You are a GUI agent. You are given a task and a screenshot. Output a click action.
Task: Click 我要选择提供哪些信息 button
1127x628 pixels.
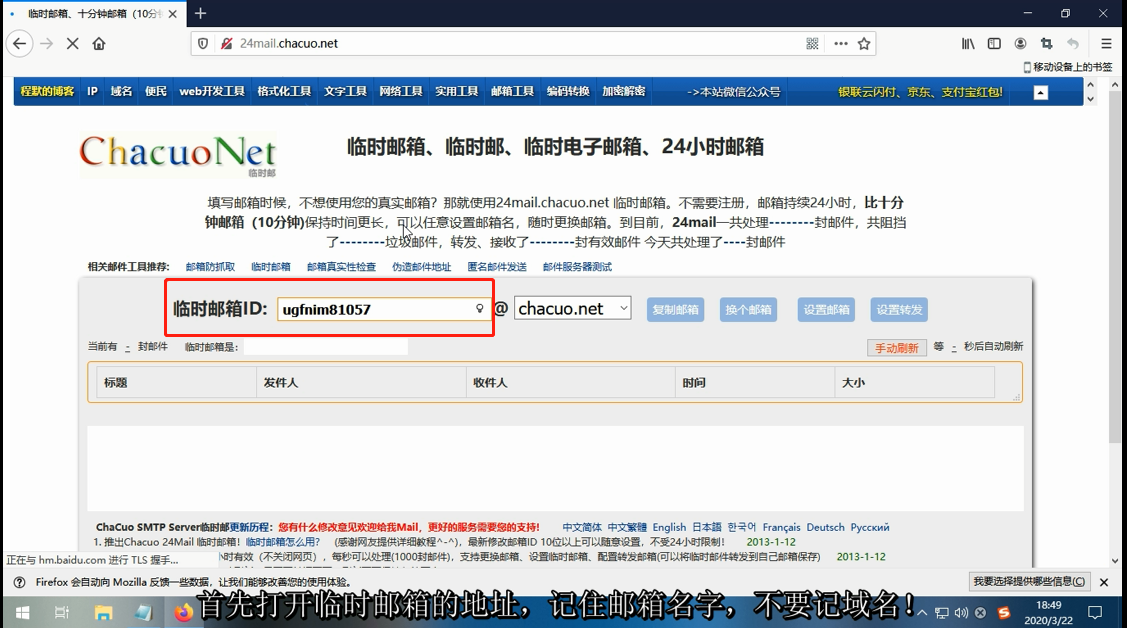coord(1029,581)
